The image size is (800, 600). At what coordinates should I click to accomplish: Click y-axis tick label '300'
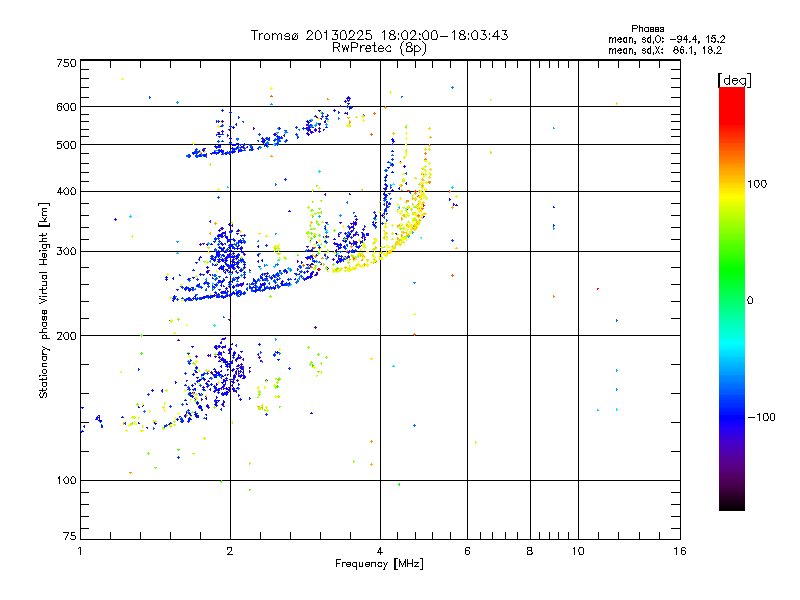[x=66, y=252]
